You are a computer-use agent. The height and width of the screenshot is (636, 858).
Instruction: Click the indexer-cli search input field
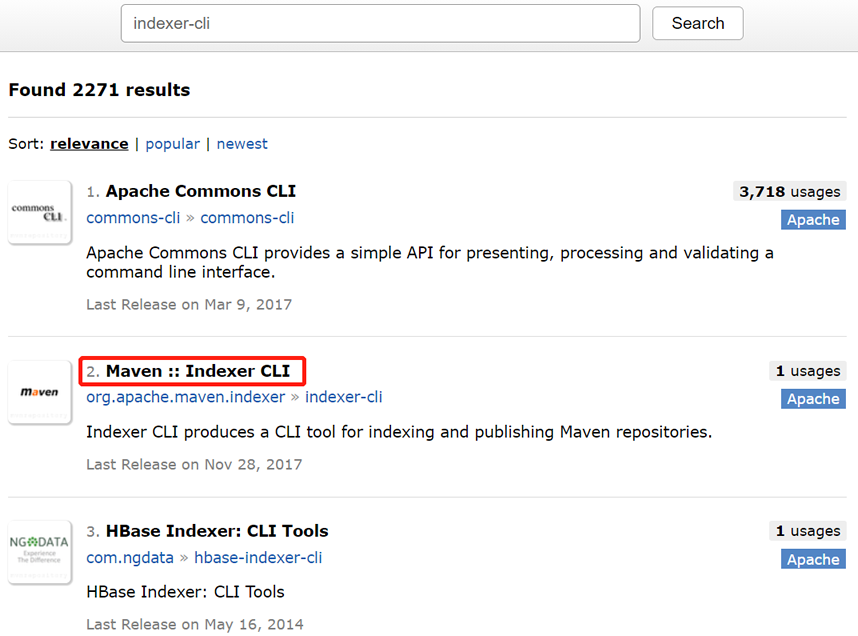click(380, 24)
